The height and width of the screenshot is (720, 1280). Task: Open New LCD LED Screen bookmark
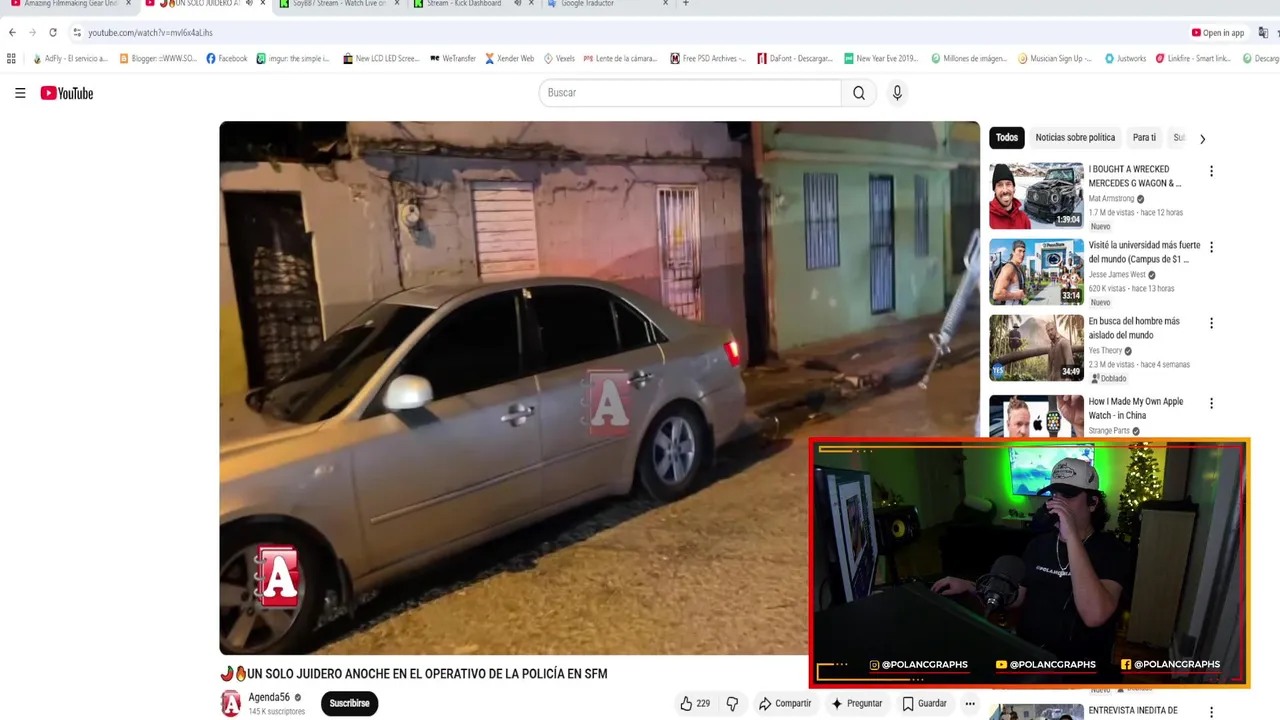(x=380, y=58)
